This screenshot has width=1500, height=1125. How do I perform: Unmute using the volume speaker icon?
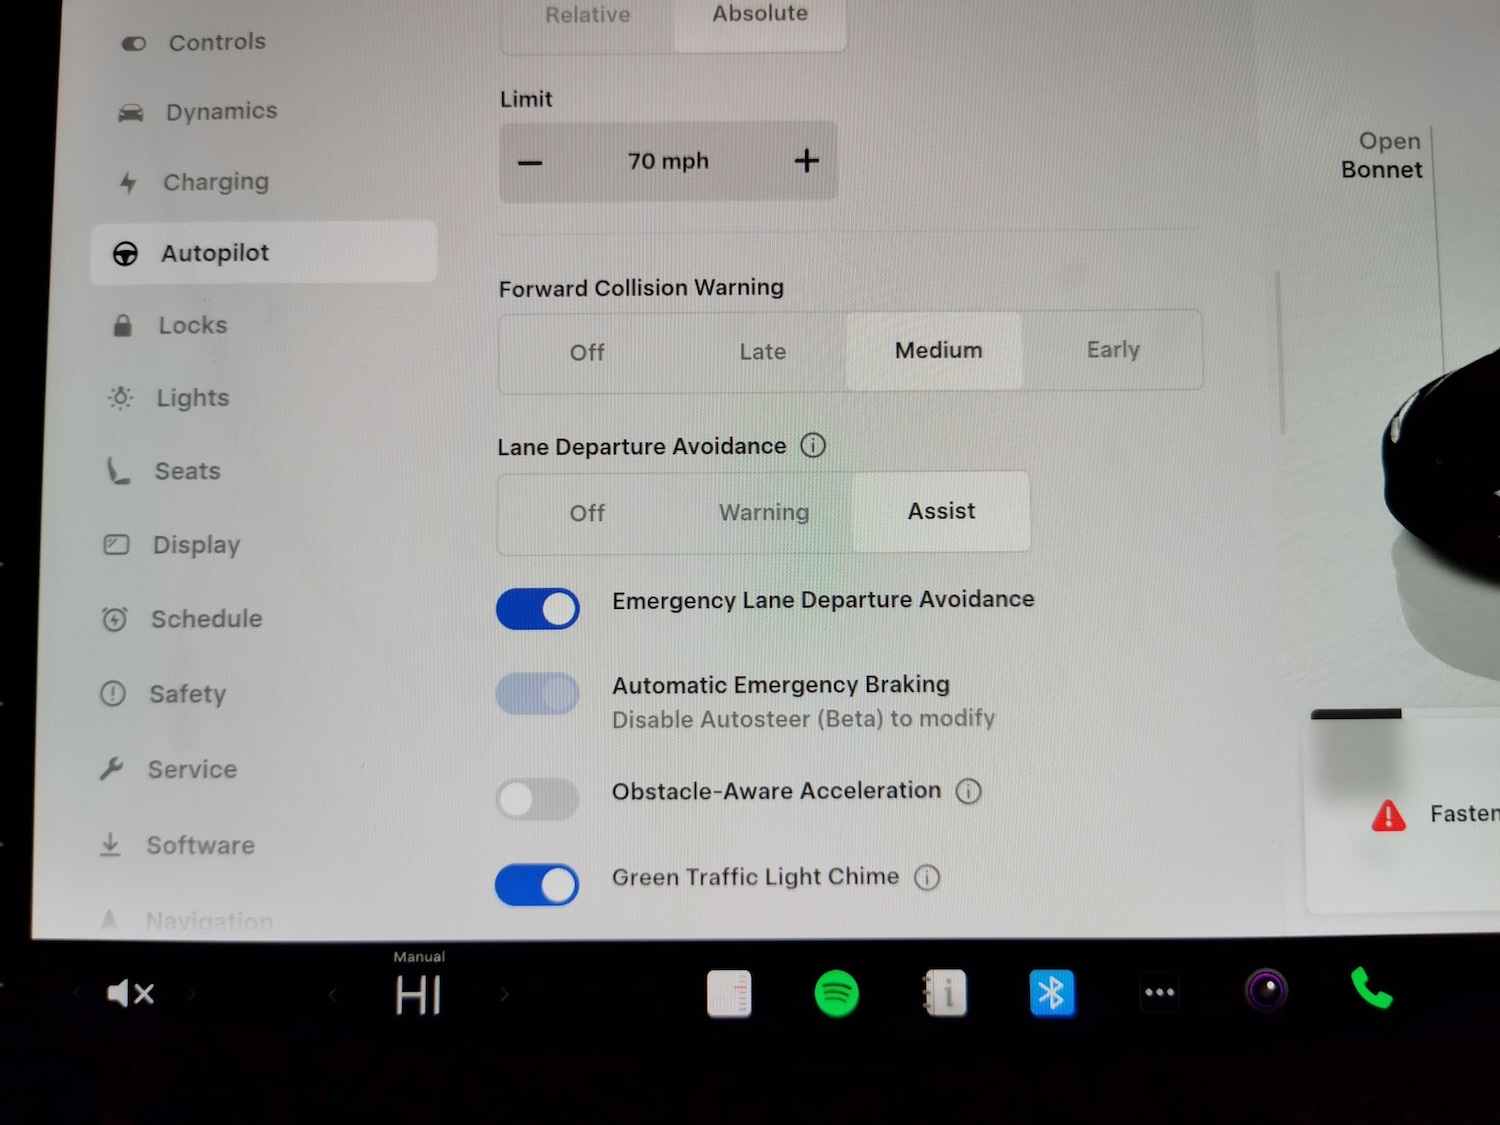(130, 994)
